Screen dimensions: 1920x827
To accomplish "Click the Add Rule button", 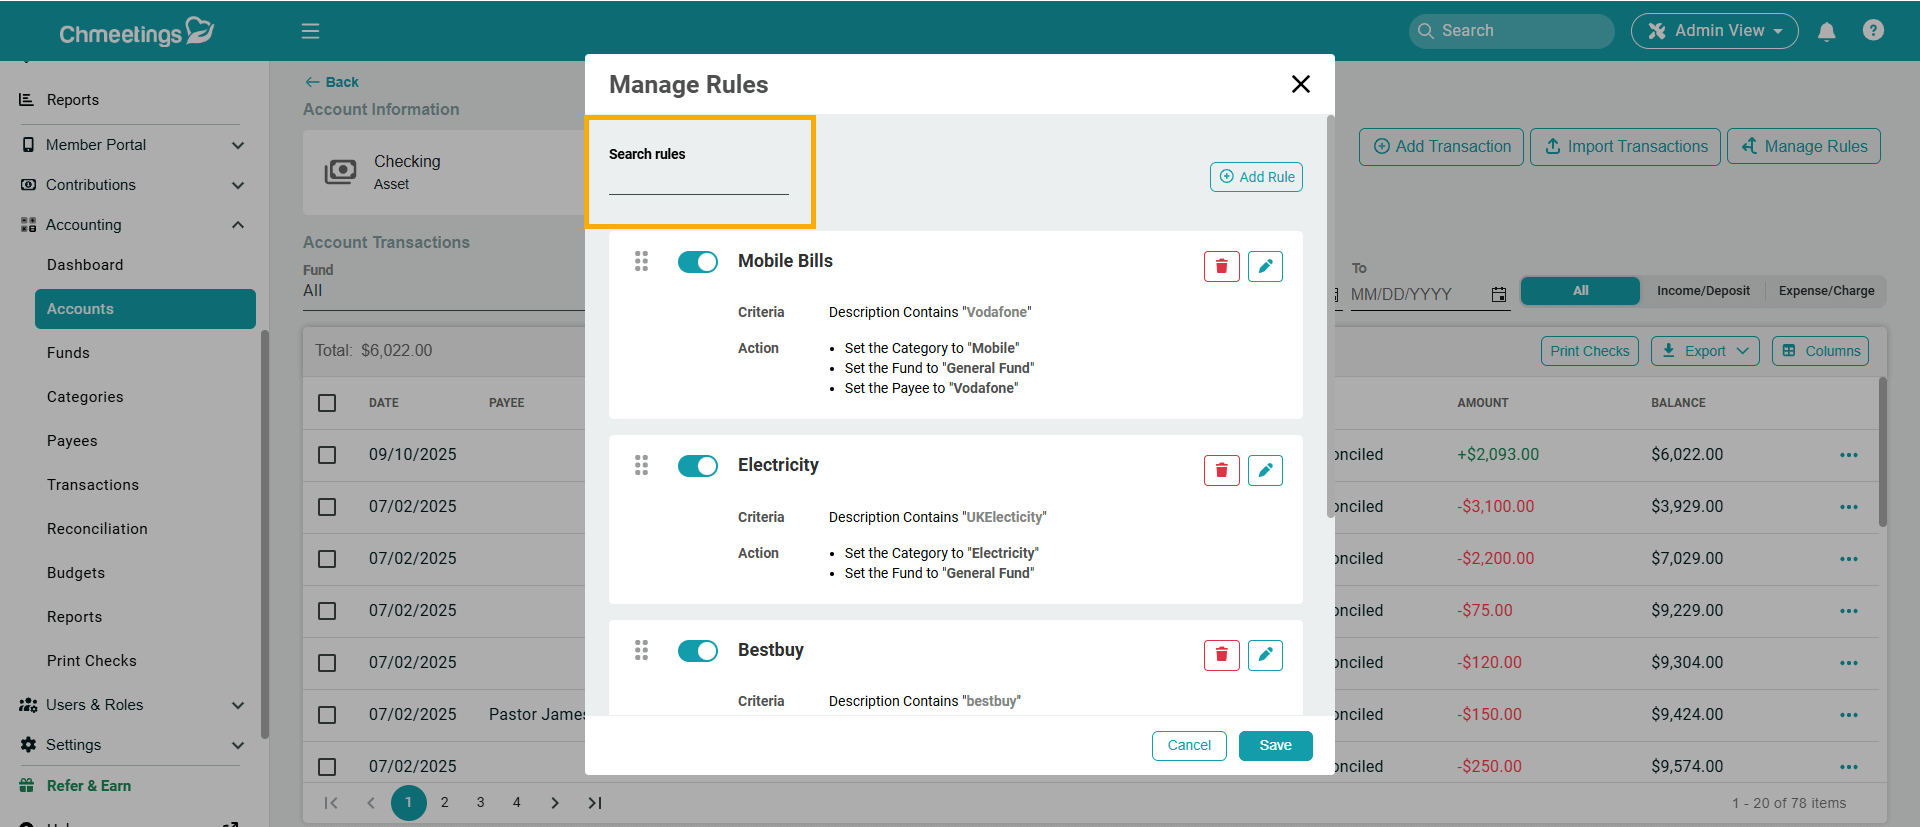I will click(x=1256, y=177).
